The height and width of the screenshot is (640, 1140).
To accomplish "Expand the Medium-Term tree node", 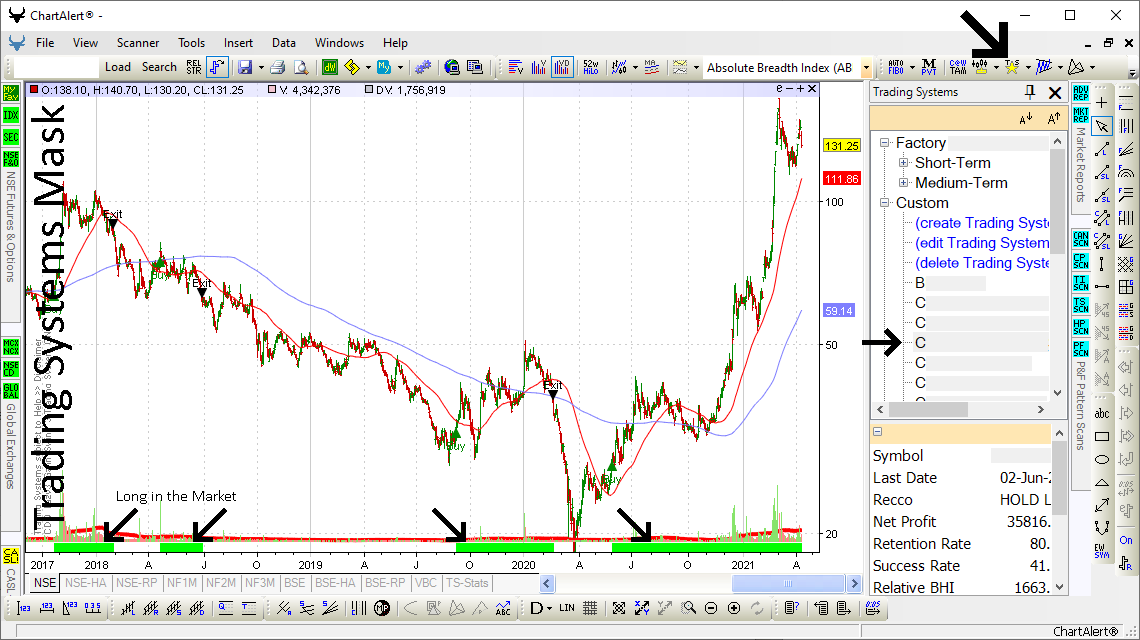I will click(904, 183).
